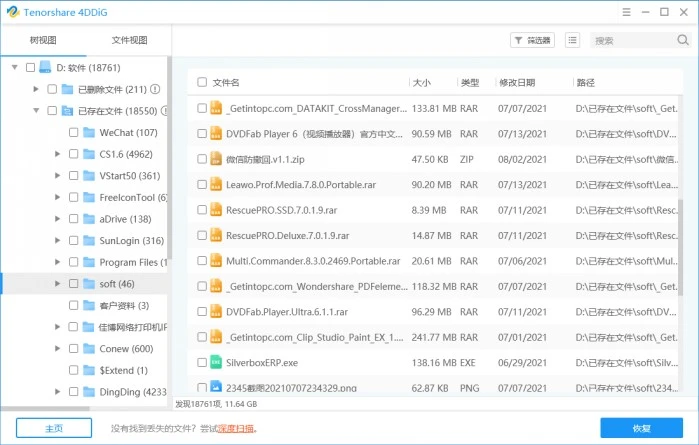This screenshot has width=699, height=445.
Task: Expand the DingDing folder node
Action: [x=57, y=392]
